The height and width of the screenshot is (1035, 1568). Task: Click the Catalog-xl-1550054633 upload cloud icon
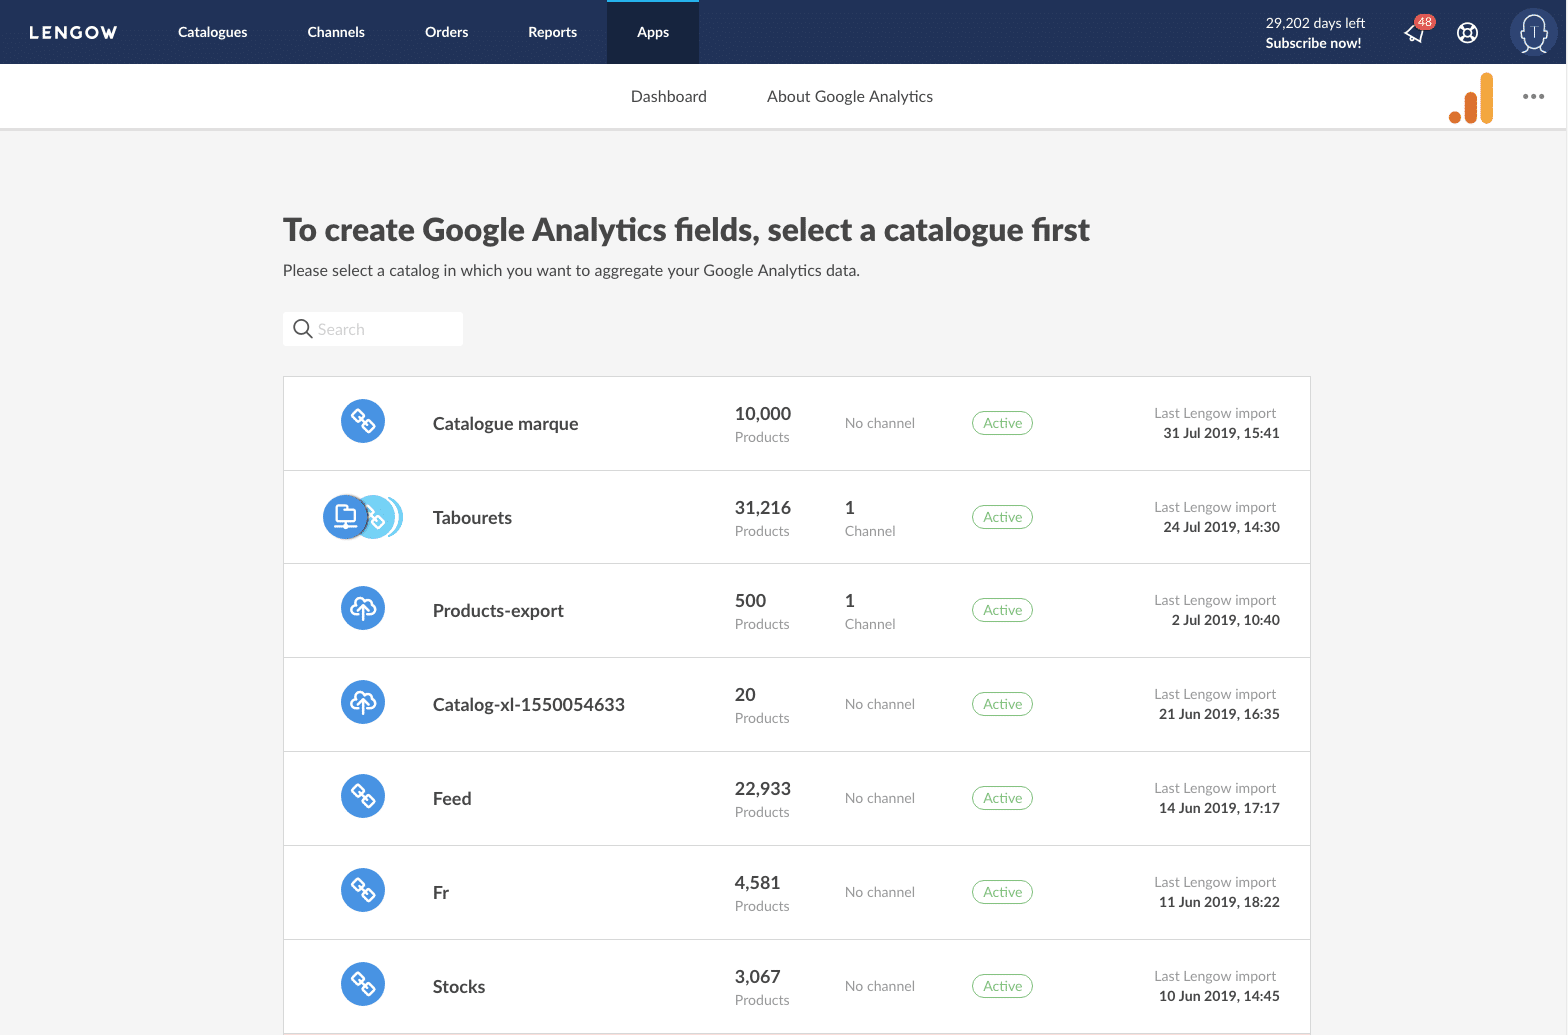363,702
